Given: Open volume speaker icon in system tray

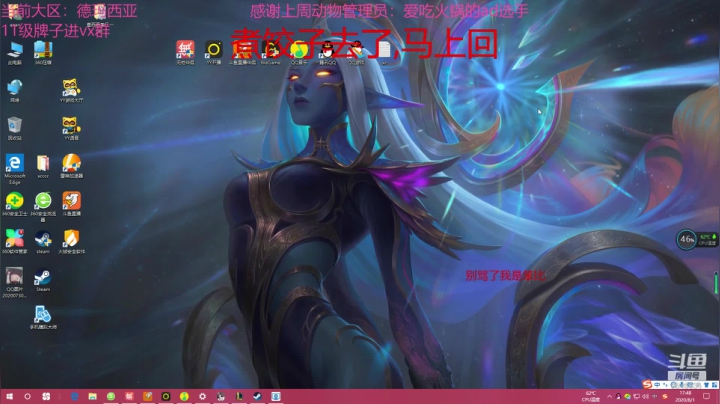Looking at the screenshot, I should [x=646, y=397].
